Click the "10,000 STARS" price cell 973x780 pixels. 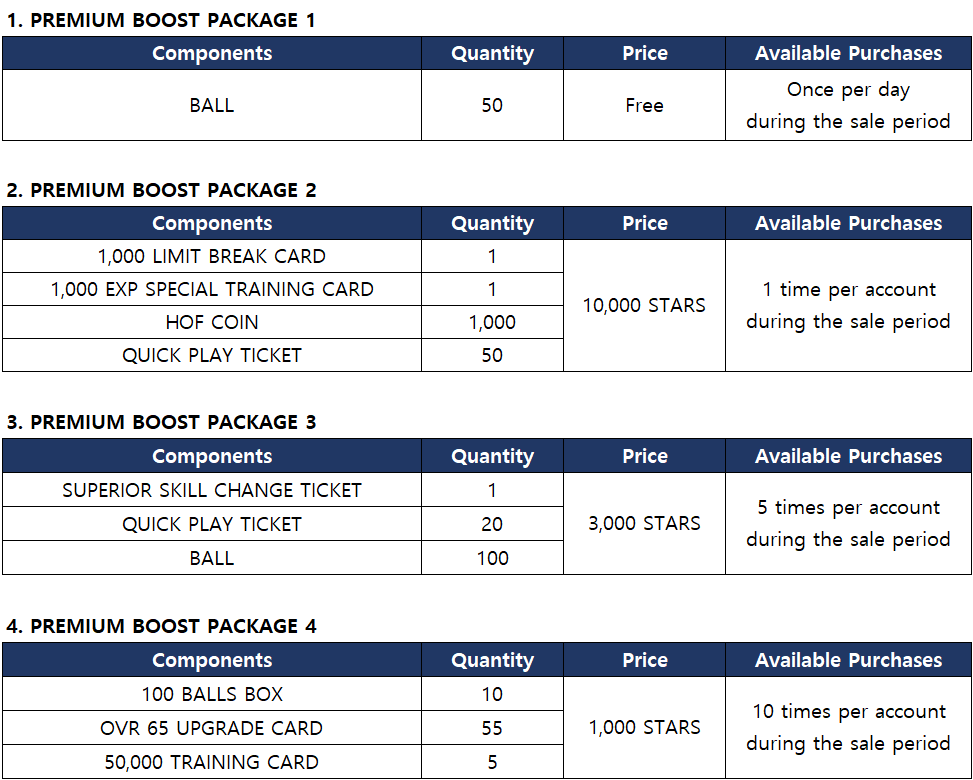(644, 305)
